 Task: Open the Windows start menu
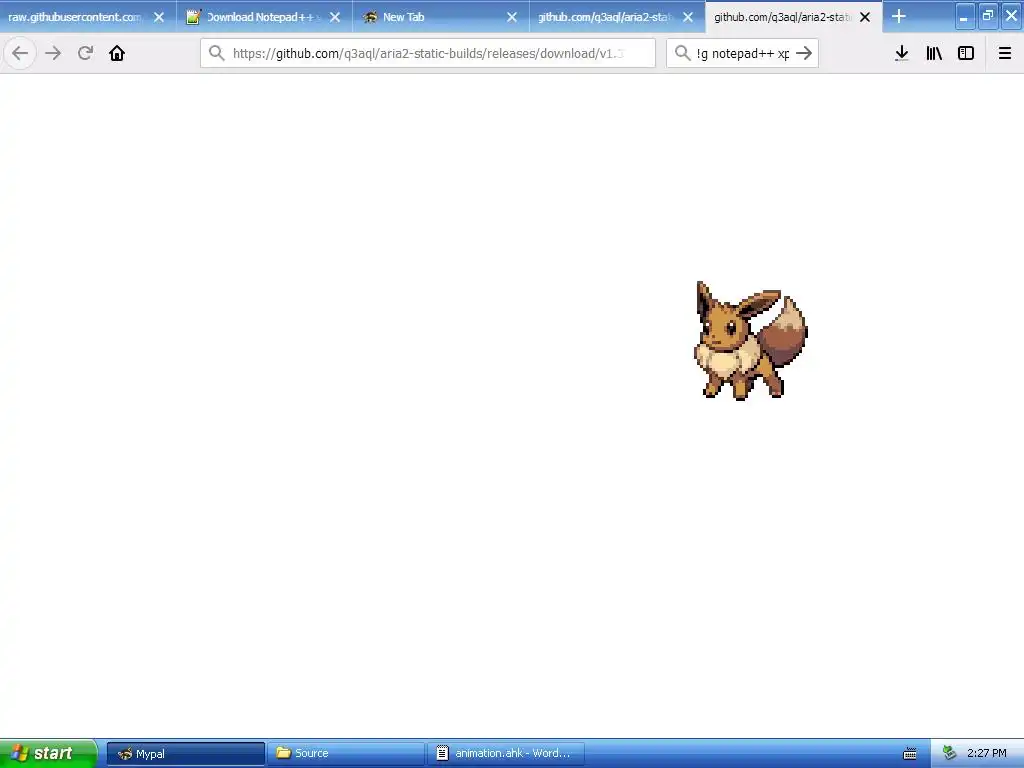click(48, 753)
